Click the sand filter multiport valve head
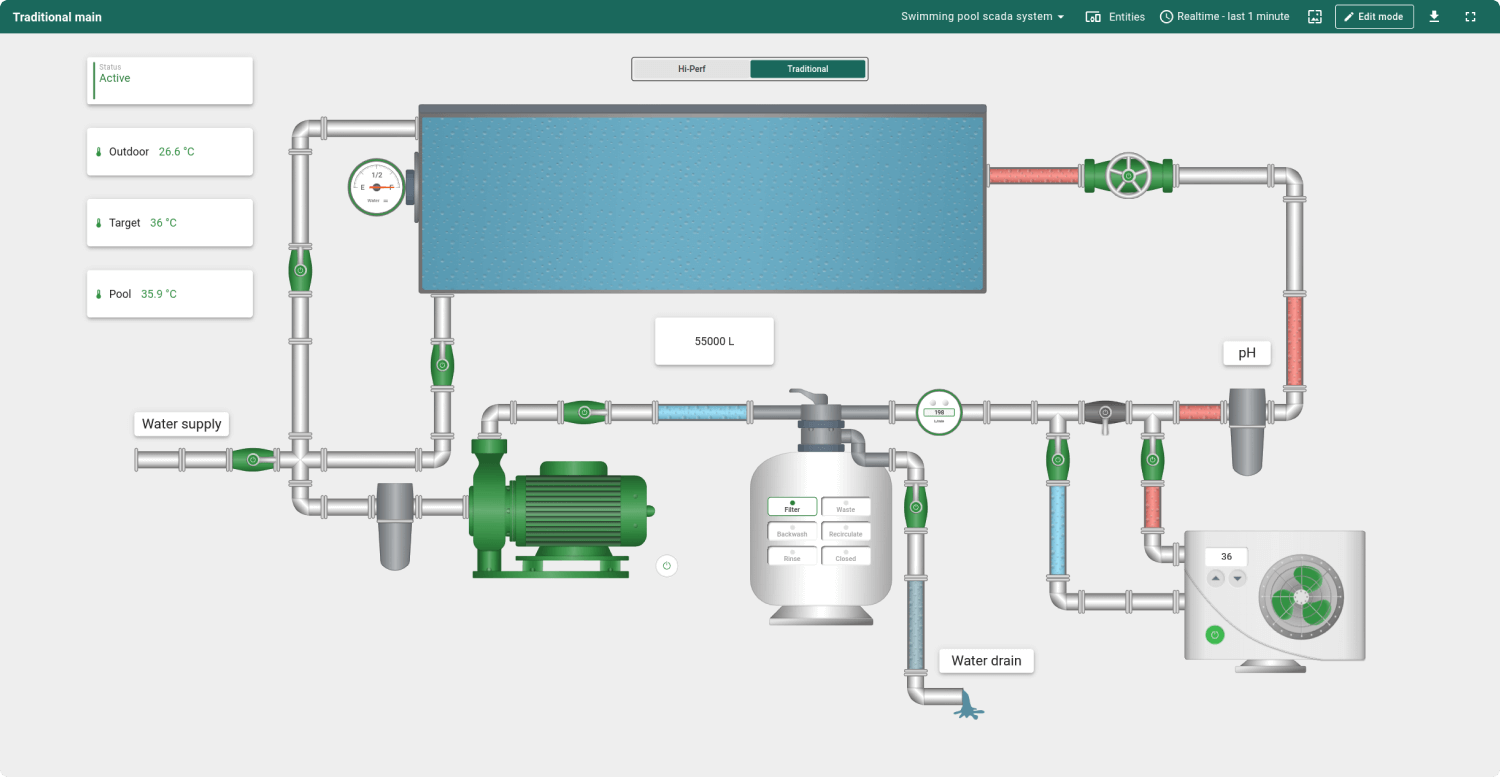Image resolution: width=1500 pixels, height=777 pixels. 821,420
